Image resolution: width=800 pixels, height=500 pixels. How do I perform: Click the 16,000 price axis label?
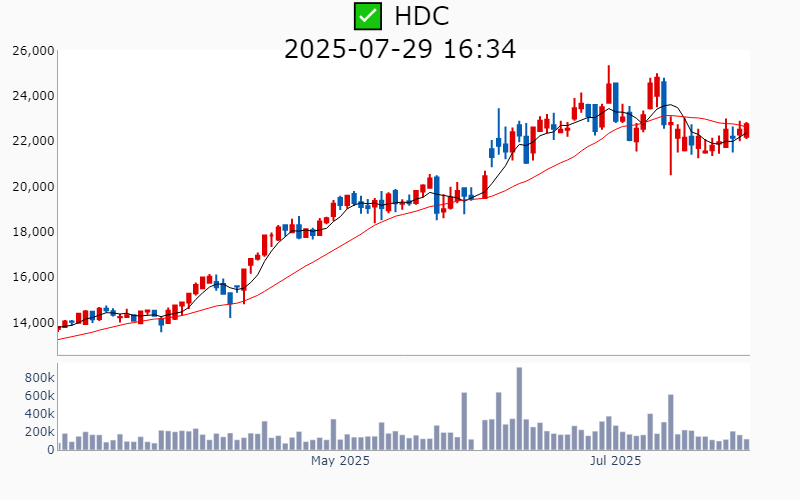(33, 277)
